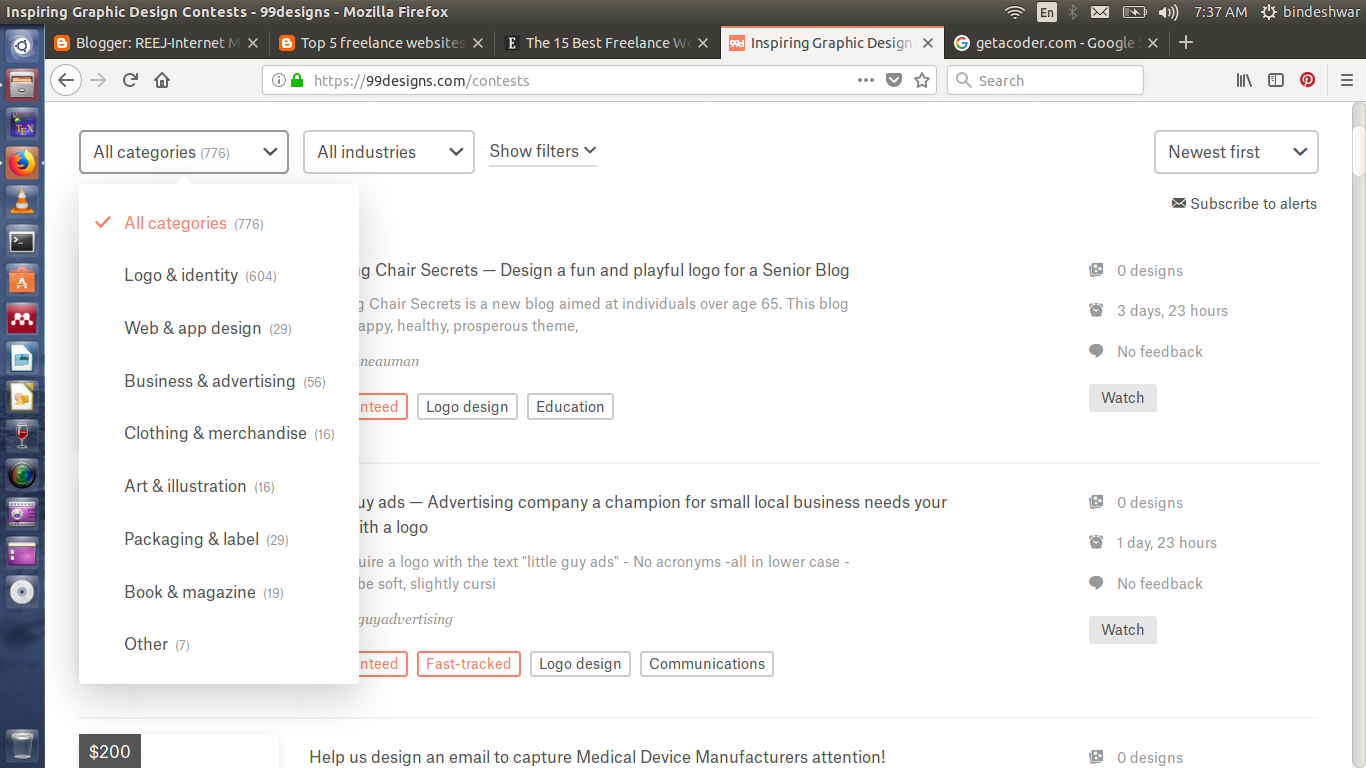Bookmark this page with the star icon
The height and width of the screenshot is (768, 1366).
922,80
